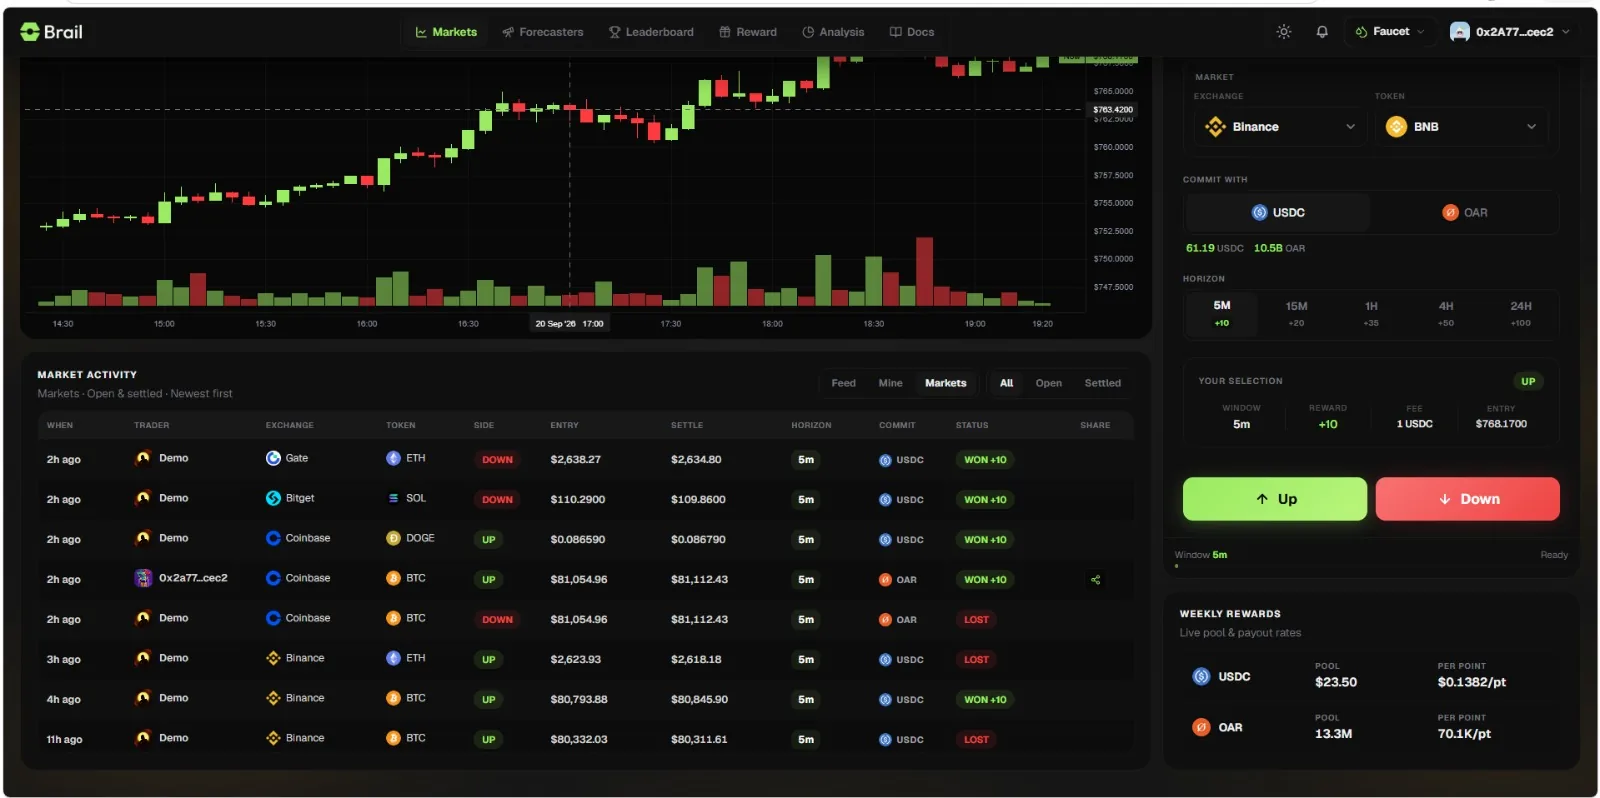Click the green Up prediction button
The width and height of the screenshot is (1600, 798).
point(1275,499)
